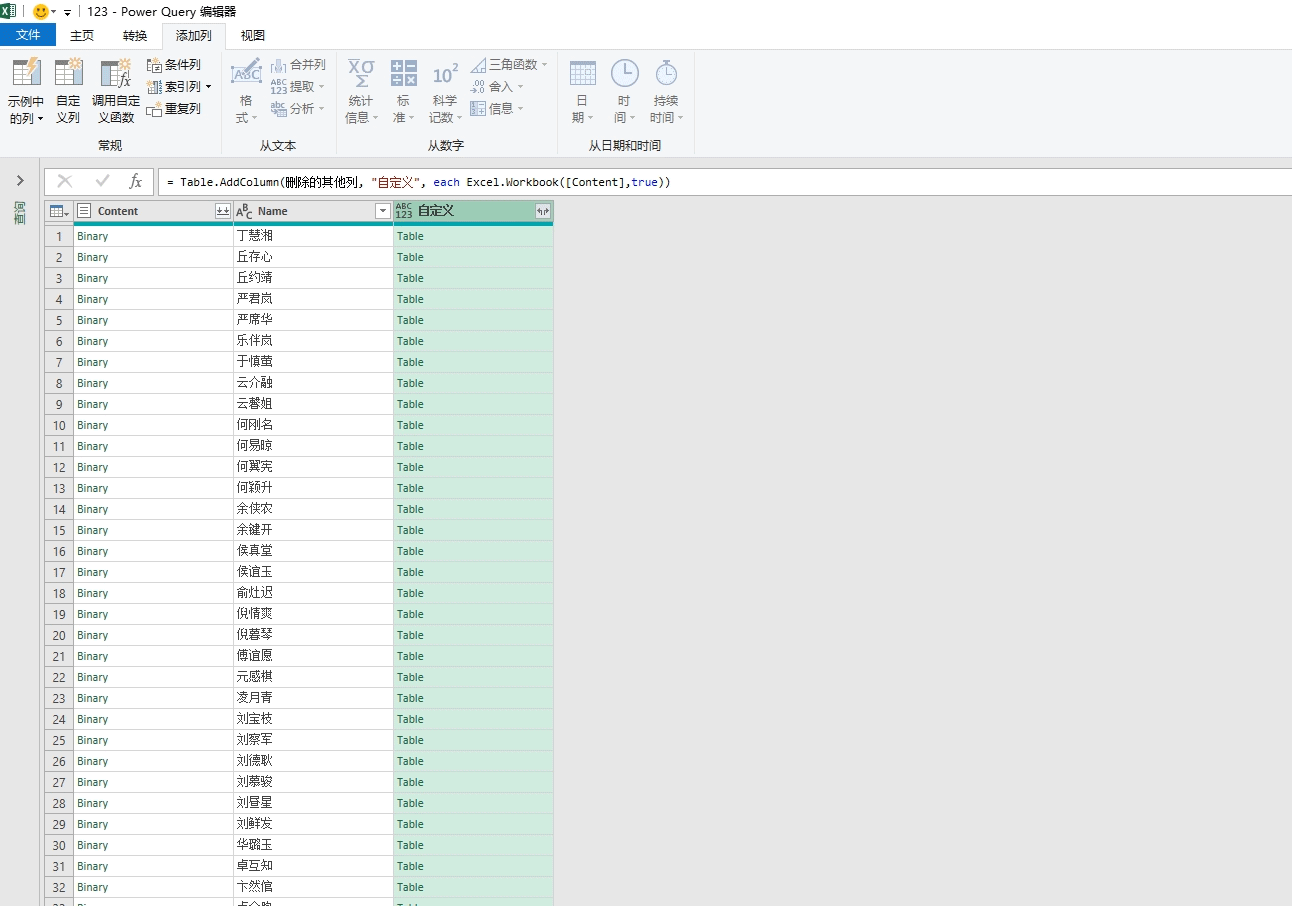Viewport: 1292px width, 906px height.
Task: Open the 提取 extract menu
Action: point(298,87)
